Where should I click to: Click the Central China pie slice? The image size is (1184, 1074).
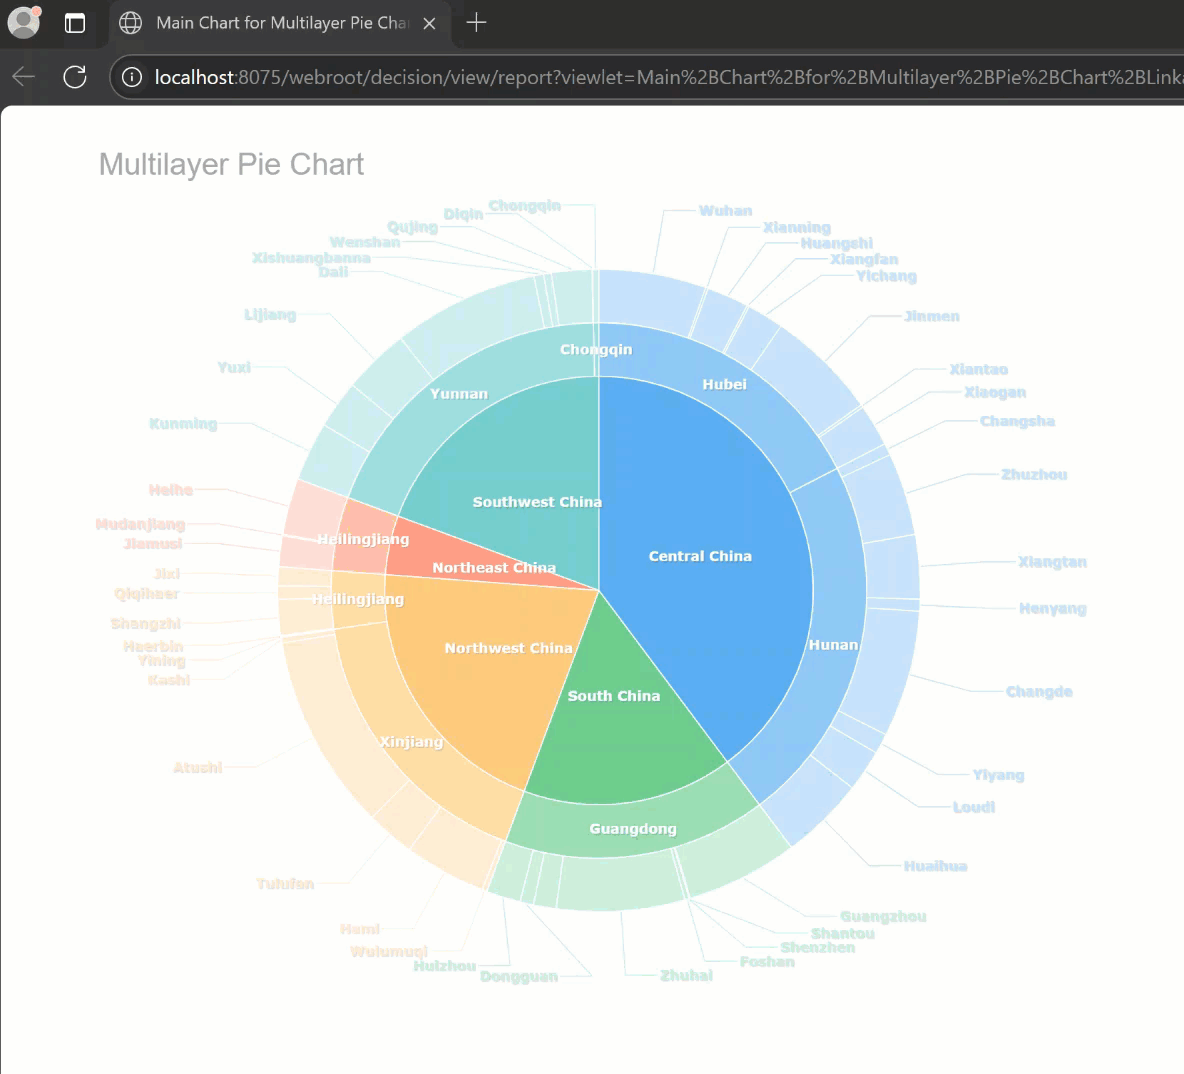(x=699, y=557)
